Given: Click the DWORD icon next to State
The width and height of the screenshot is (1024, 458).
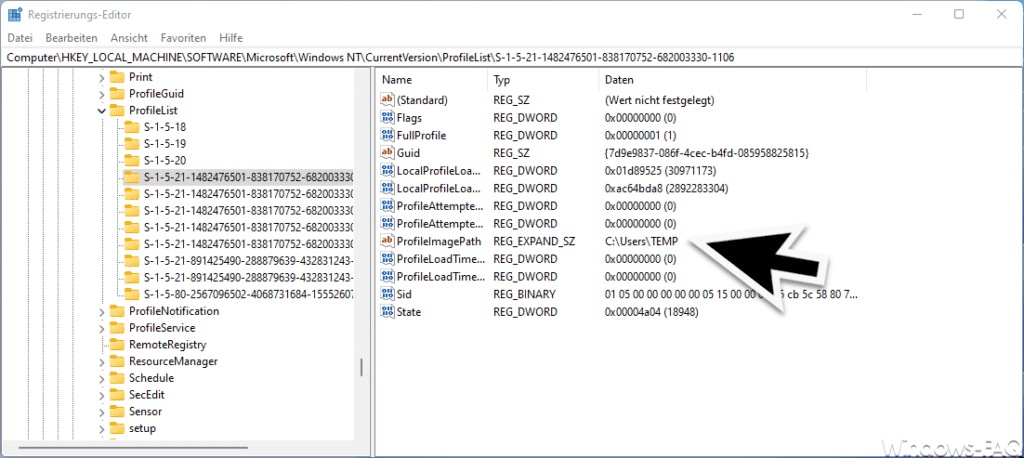Looking at the screenshot, I should [x=387, y=312].
